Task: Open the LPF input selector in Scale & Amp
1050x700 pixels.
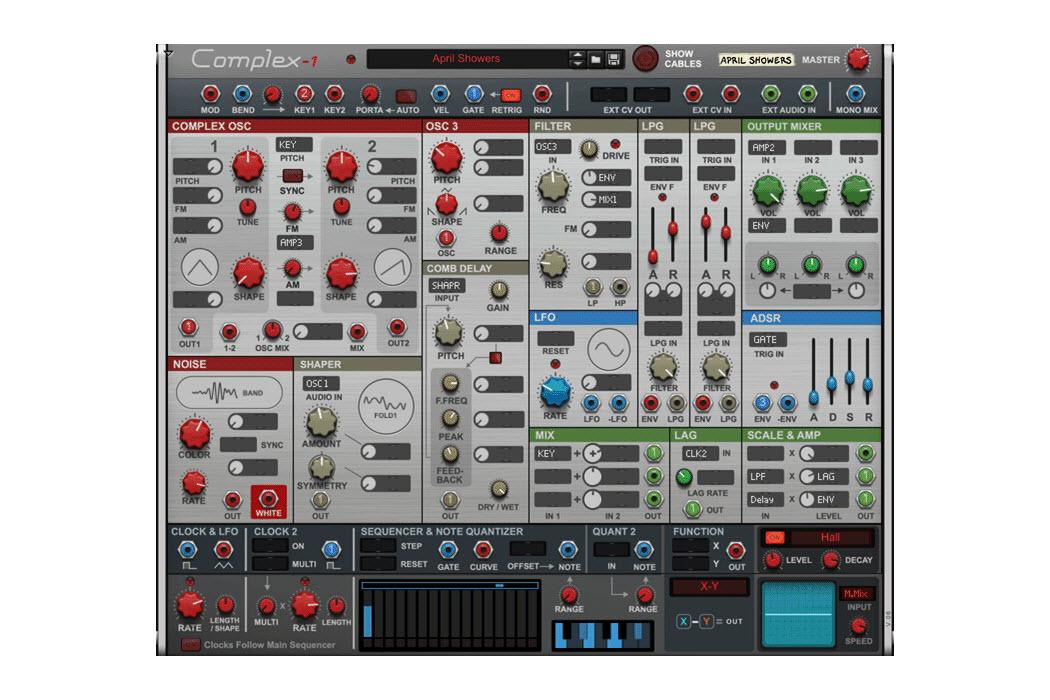Action: (x=765, y=476)
